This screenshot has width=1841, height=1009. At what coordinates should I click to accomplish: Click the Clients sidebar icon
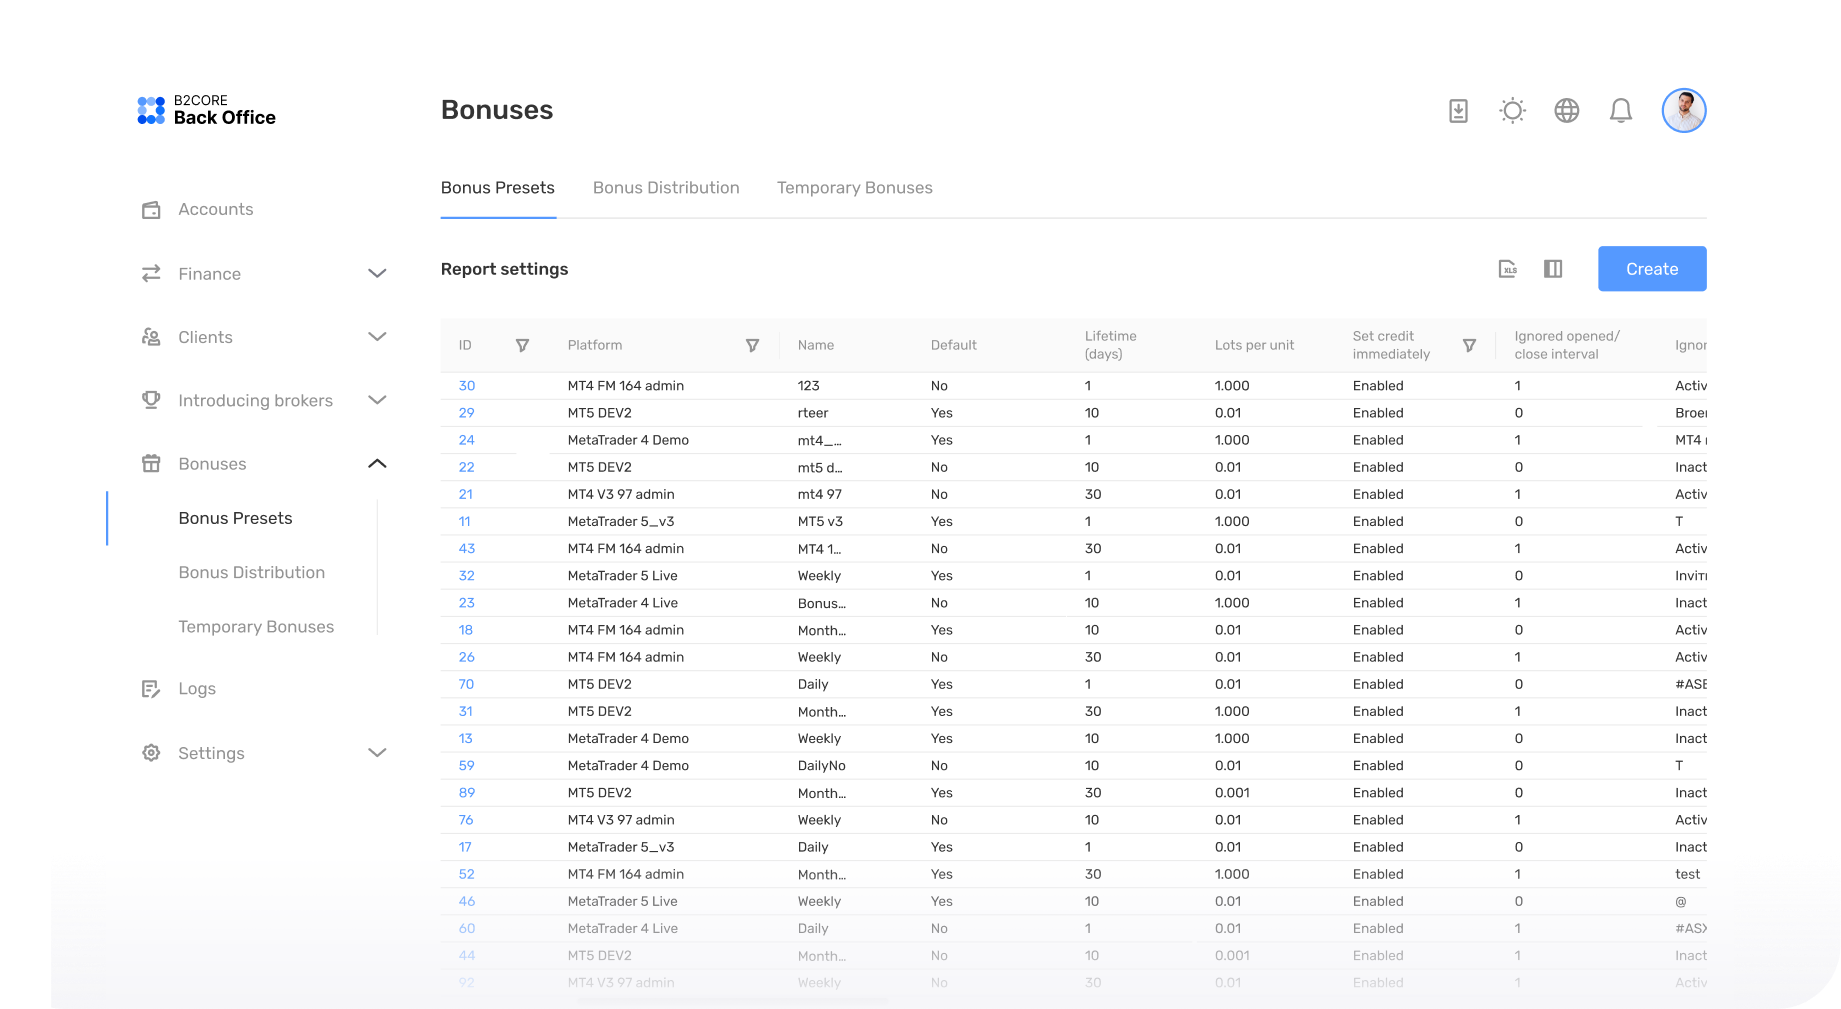[151, 337]
